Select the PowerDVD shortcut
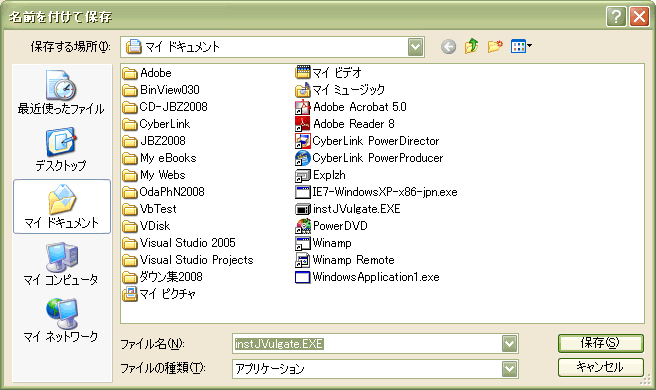The image size is (656, 390). pos(331,226)
